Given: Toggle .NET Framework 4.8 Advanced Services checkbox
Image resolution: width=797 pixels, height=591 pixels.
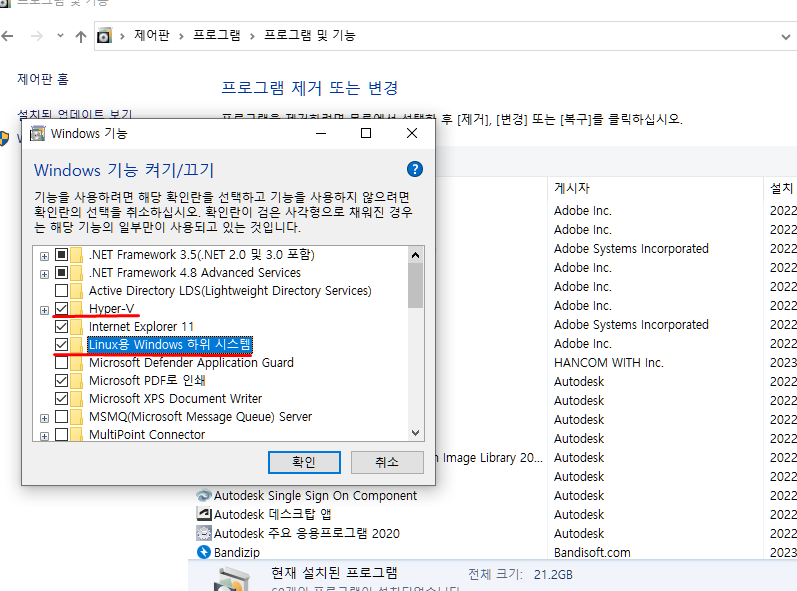Looking at the screenshot, I should pos(62,272).
